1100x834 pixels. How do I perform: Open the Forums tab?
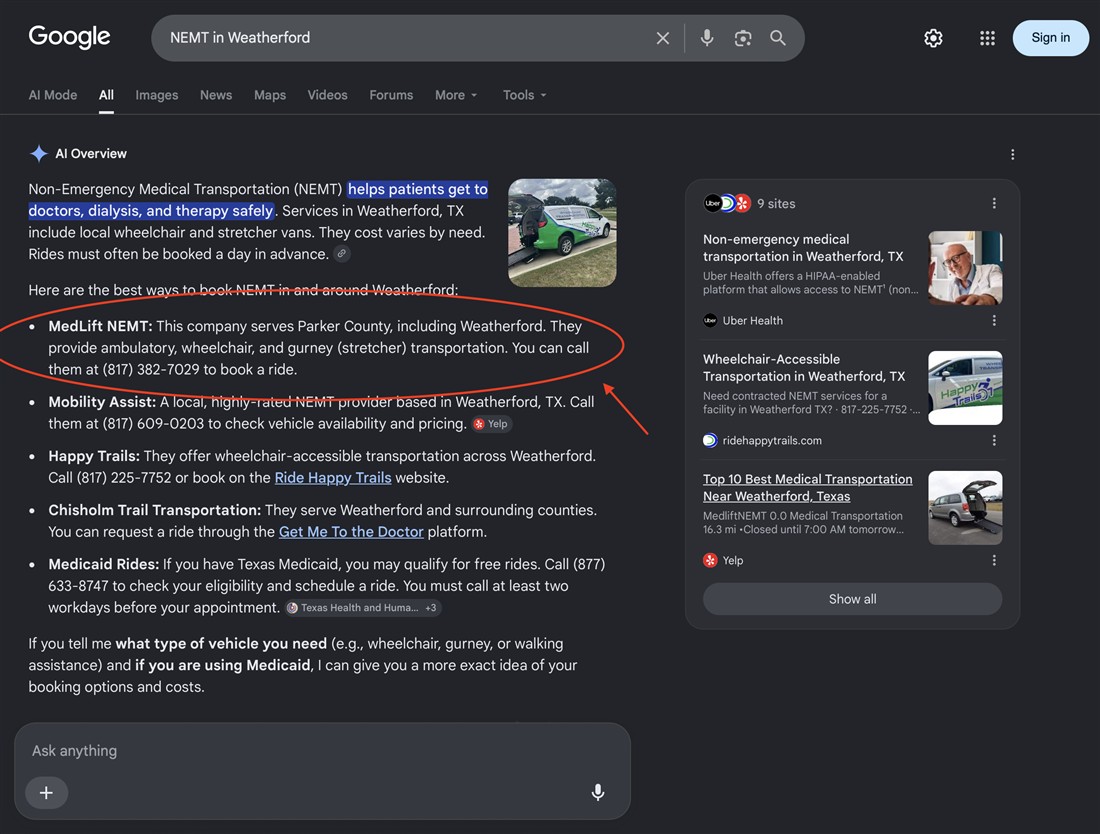click(391, 95)
